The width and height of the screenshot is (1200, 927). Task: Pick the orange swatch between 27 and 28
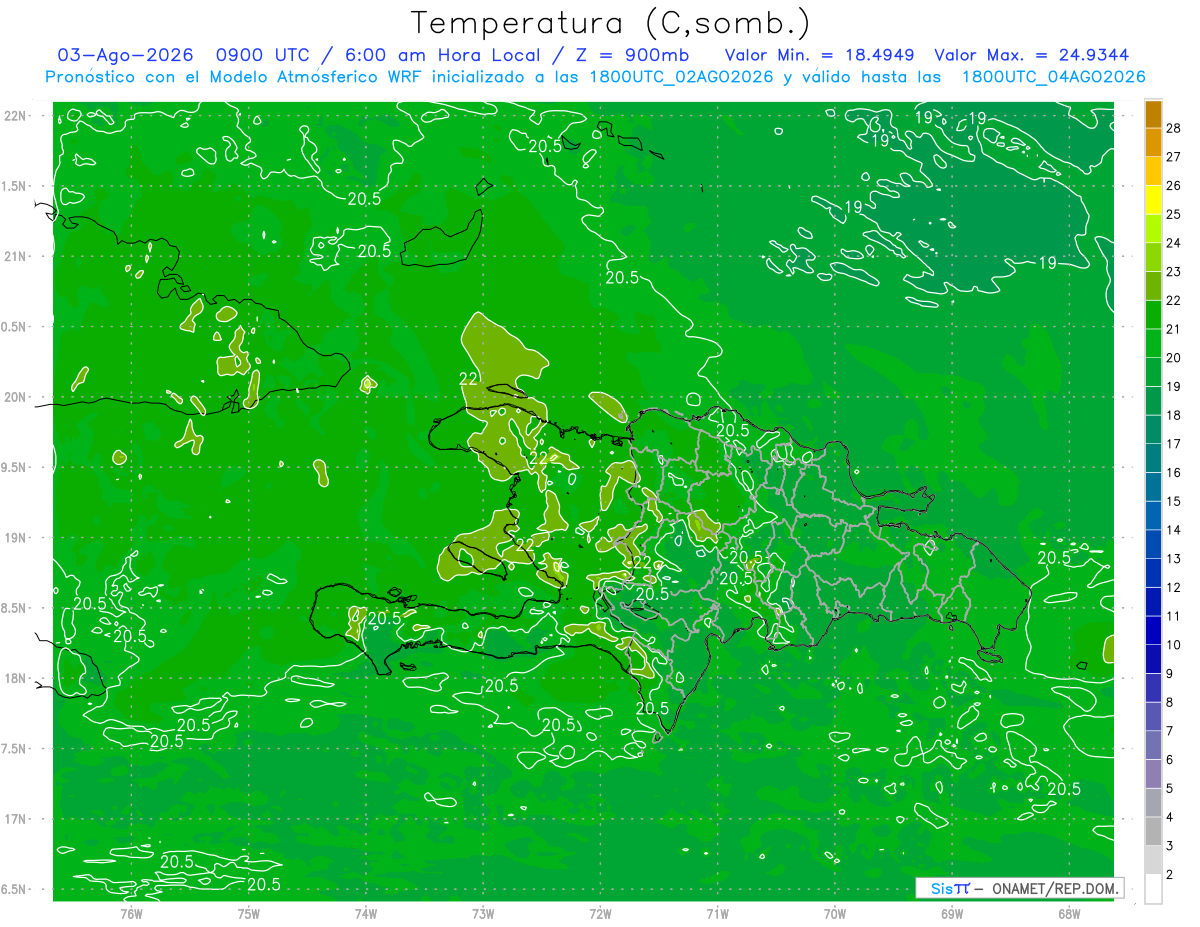[x=1153, y=142]
